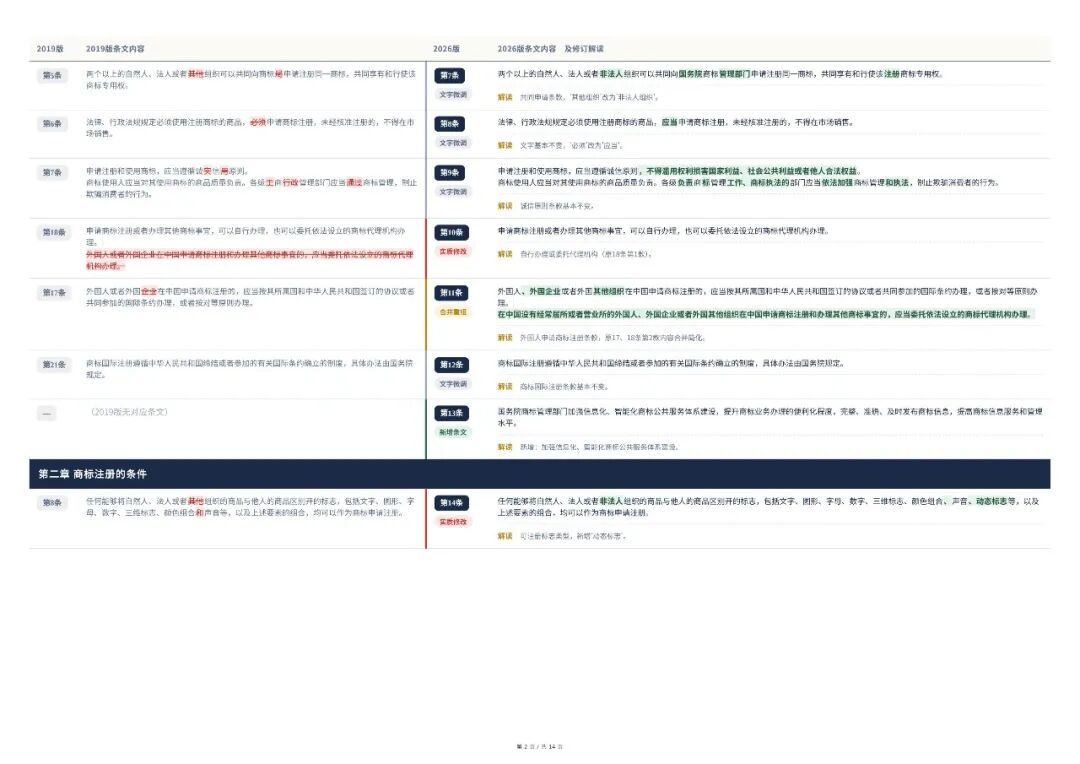Select the 第5条 badge in the 2019 column
Viewport: 1080px width, 764px height.
[52, 75]
